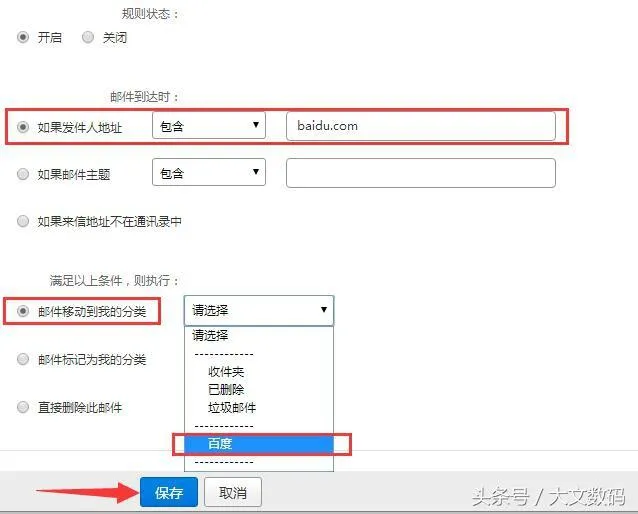Choose the 如果发件人地址 condition radio
Viewport: 638px width, 514px height.
pos(23,127)
